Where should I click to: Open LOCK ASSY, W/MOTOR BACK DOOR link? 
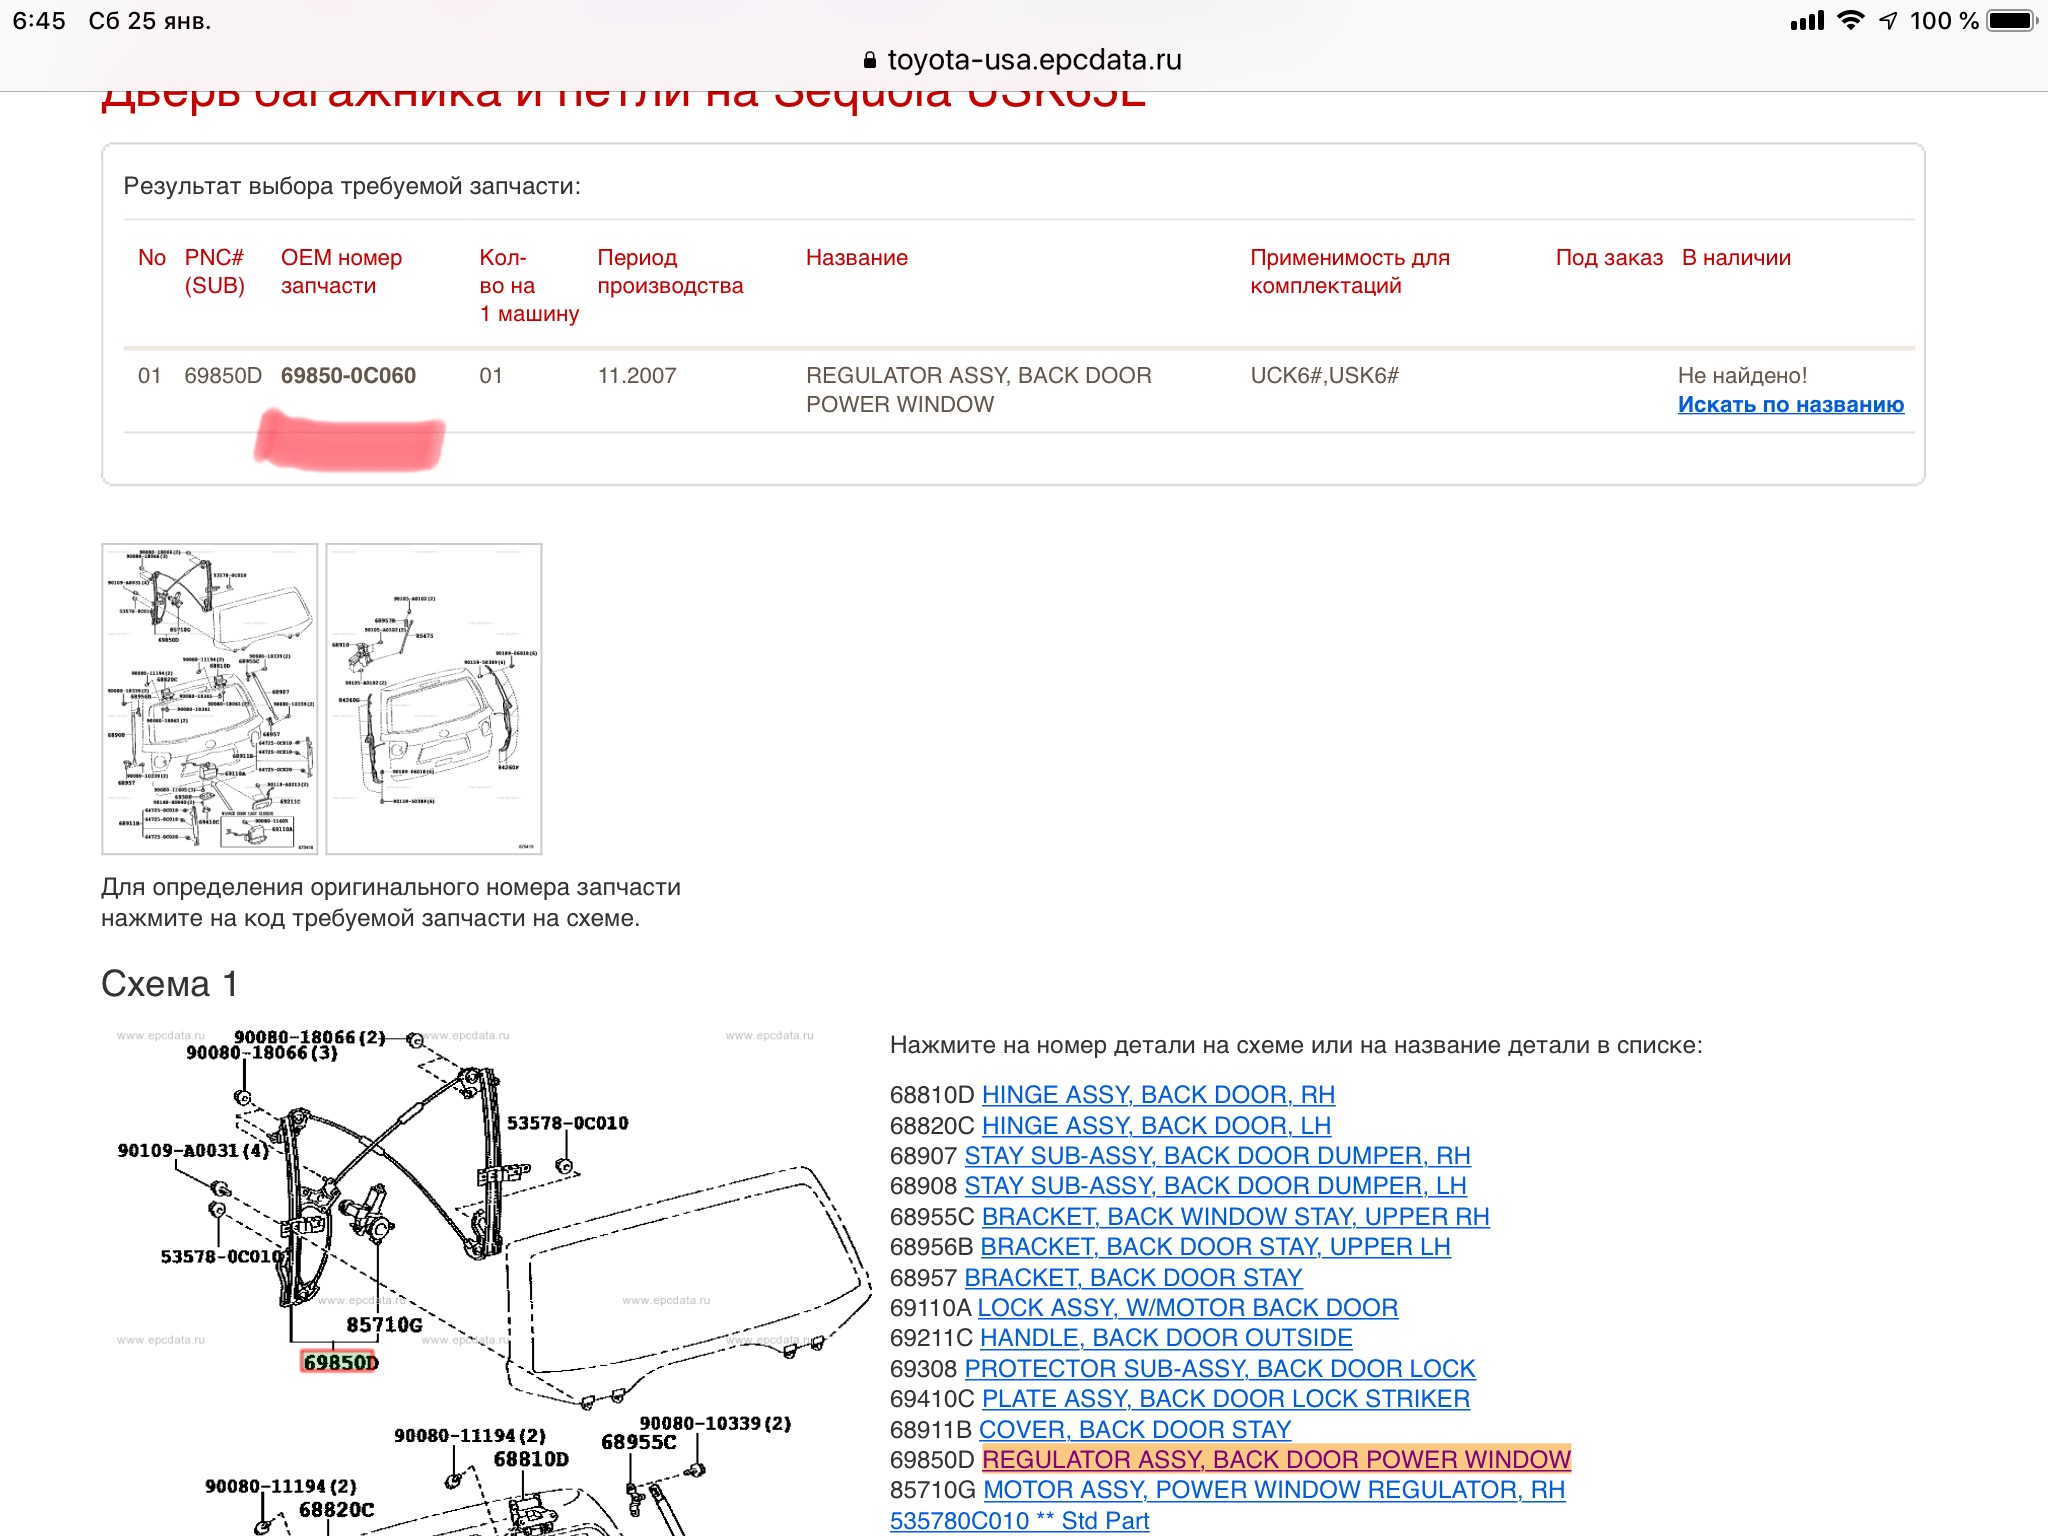(x=1187, y=1308)
